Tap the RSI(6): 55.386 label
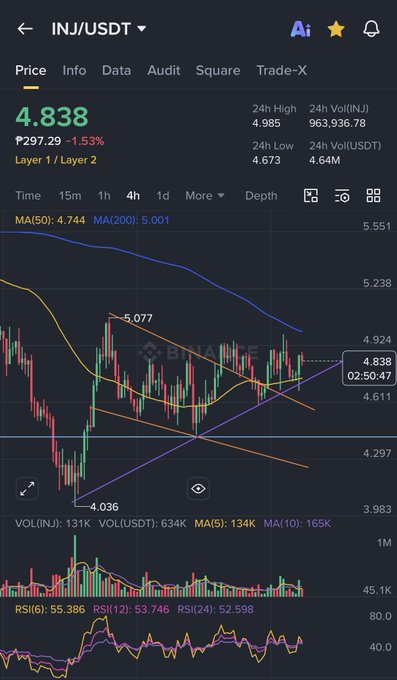 tap(50, 609)
